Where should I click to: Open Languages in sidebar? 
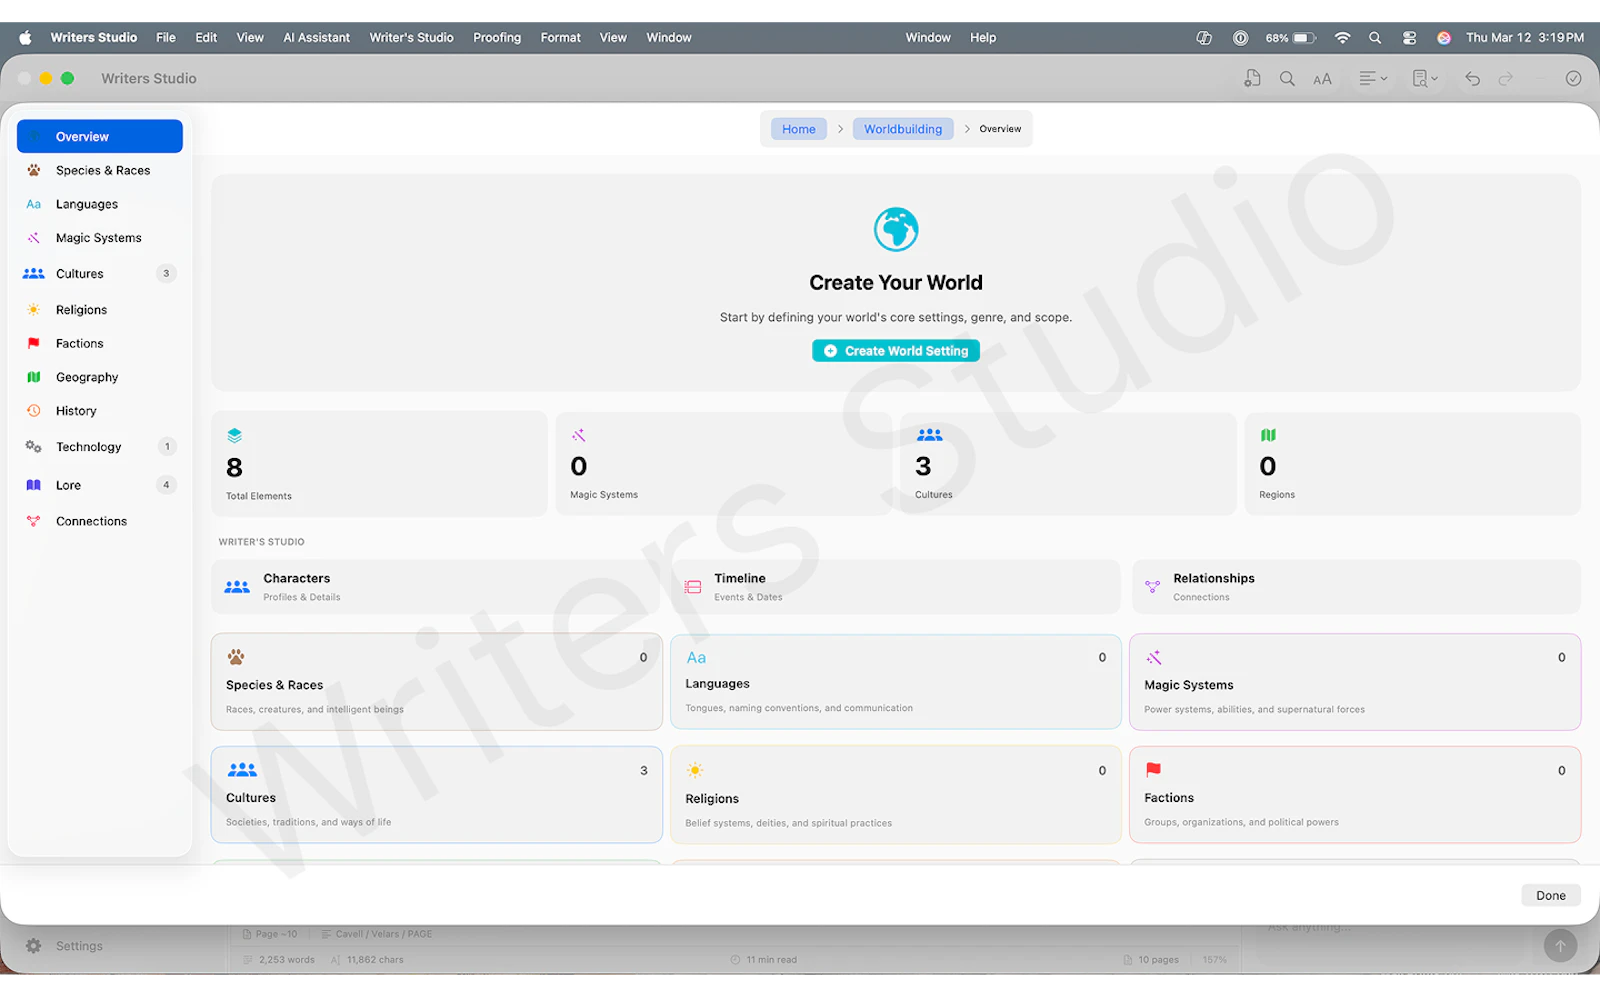click(x=100, y=204)
